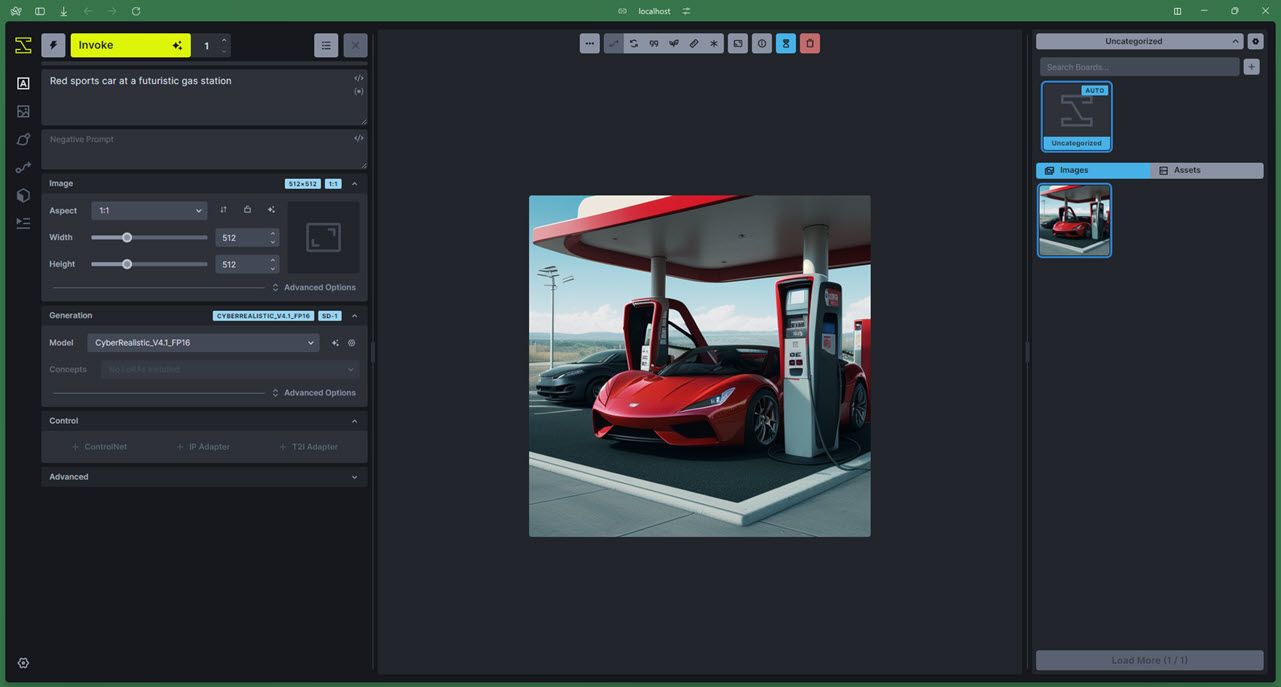Open the Aspect ratio dropdown
Image resolution: width=1281 pixels, height=687 pixels.
point(148,210)
